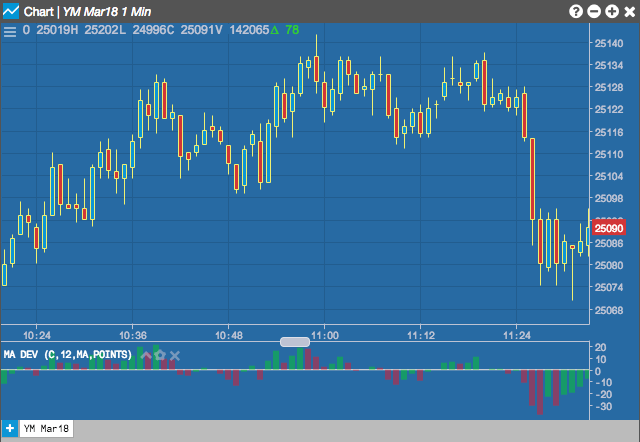Grab the pane divider handle above study
The height and width of the screenshot is (442, 640).
point(295,342)
